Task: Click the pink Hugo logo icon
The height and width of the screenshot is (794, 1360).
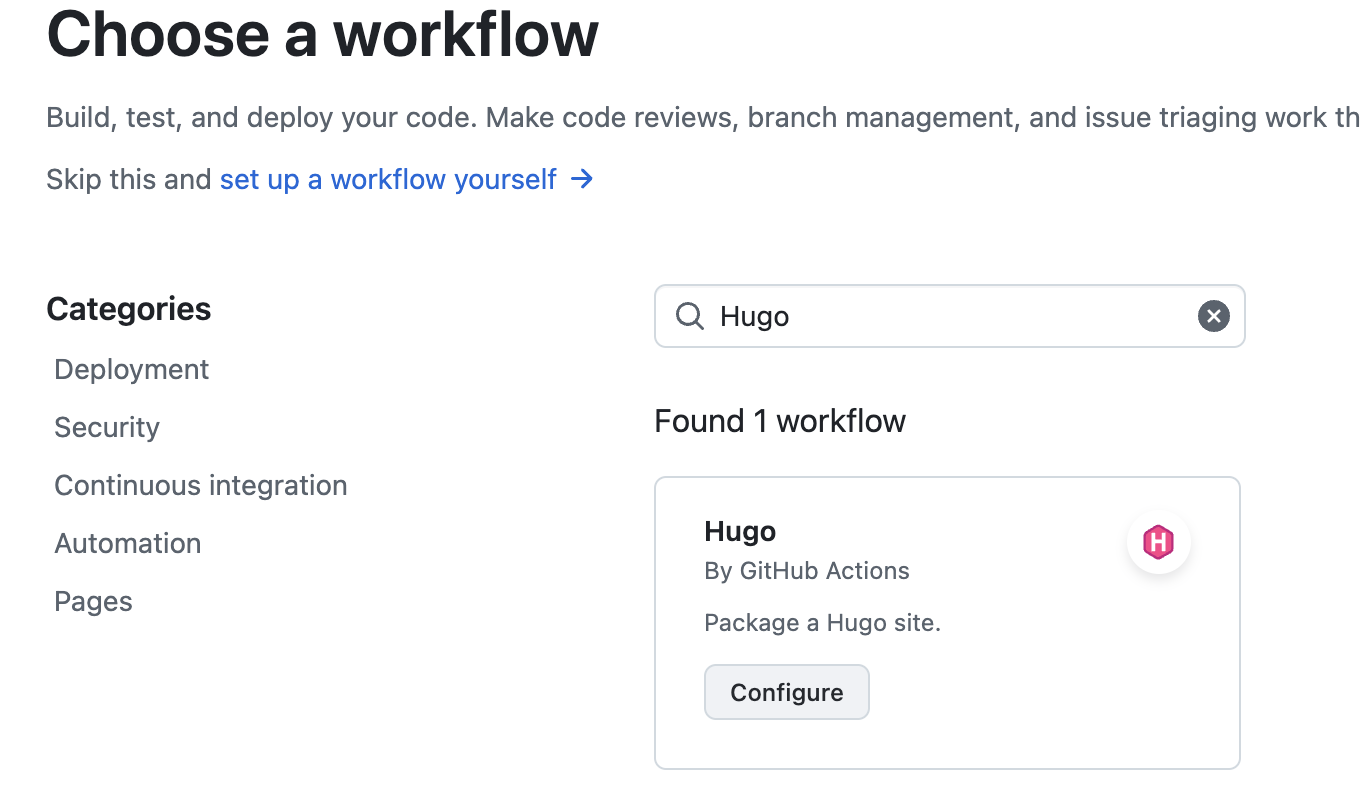Action: pyautogui.click(x=1158, y=542)
